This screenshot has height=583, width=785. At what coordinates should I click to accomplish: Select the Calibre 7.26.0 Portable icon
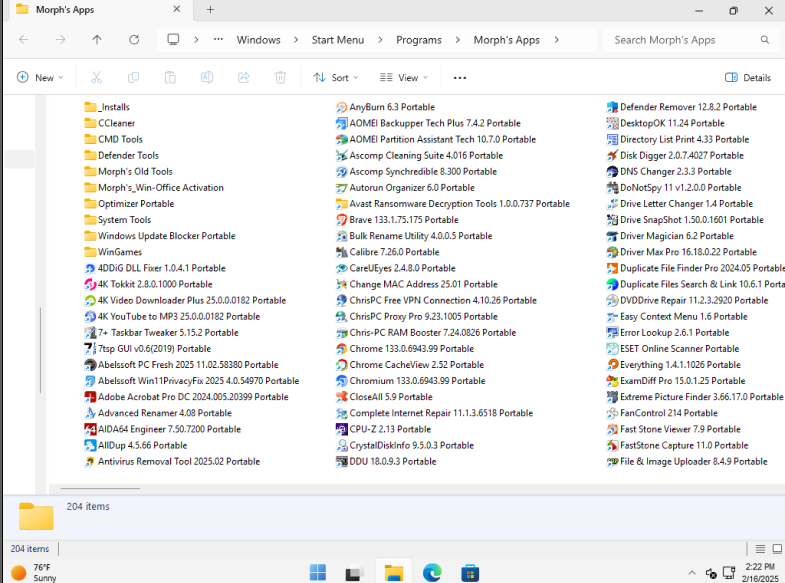click(x=341, y=252)
